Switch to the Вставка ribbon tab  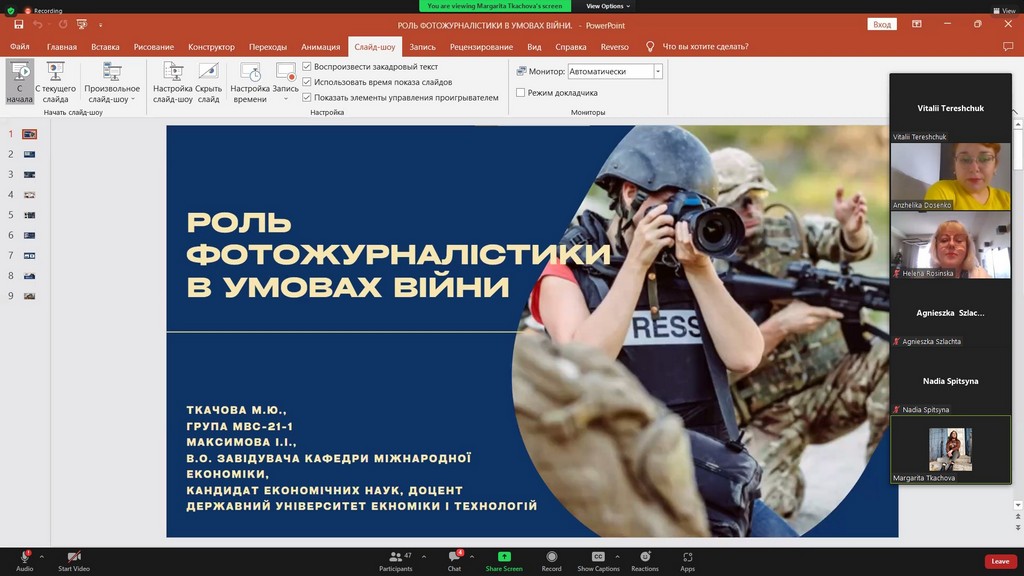[105, 47]
